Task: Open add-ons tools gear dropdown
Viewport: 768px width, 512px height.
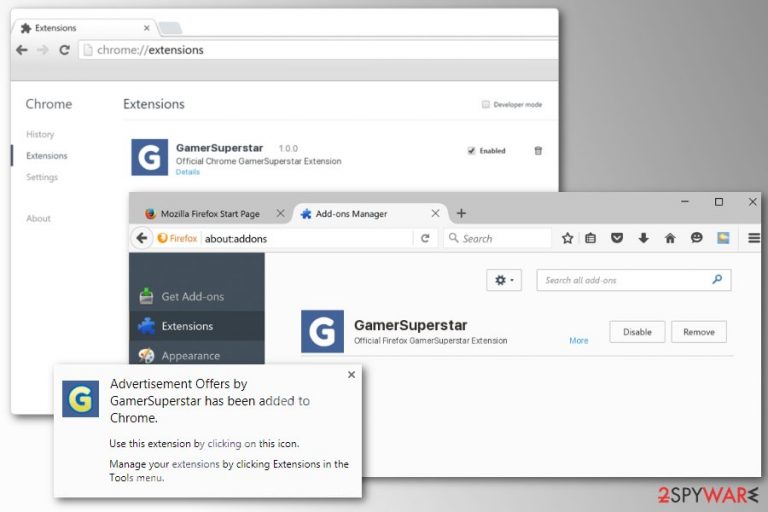Action: (504, 280)
